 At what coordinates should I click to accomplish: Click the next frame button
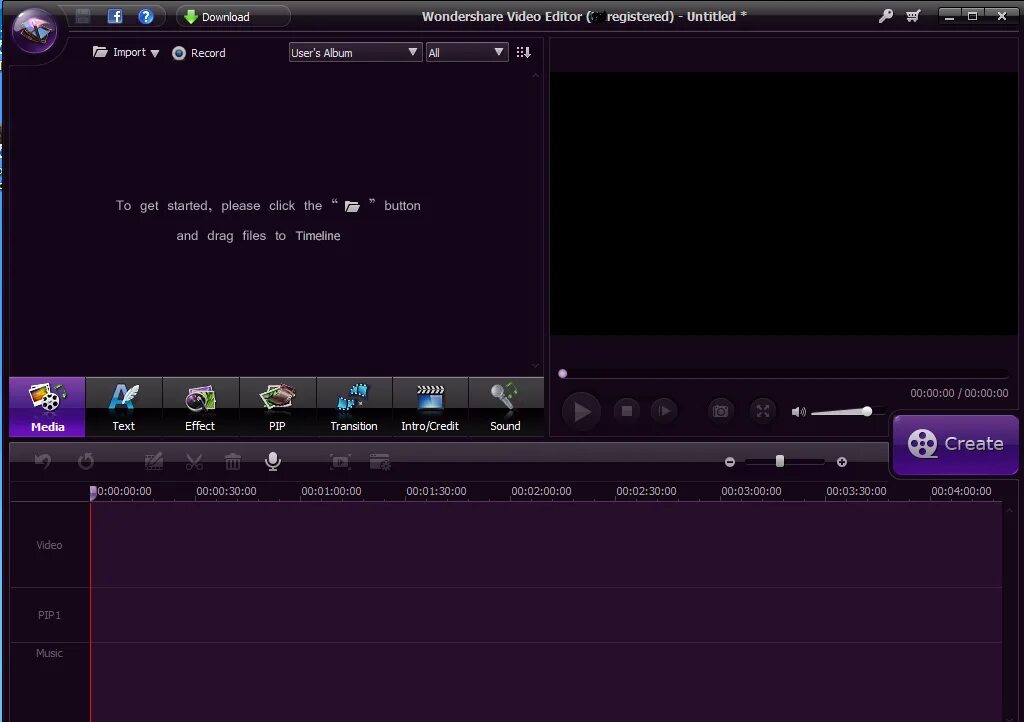664,411
